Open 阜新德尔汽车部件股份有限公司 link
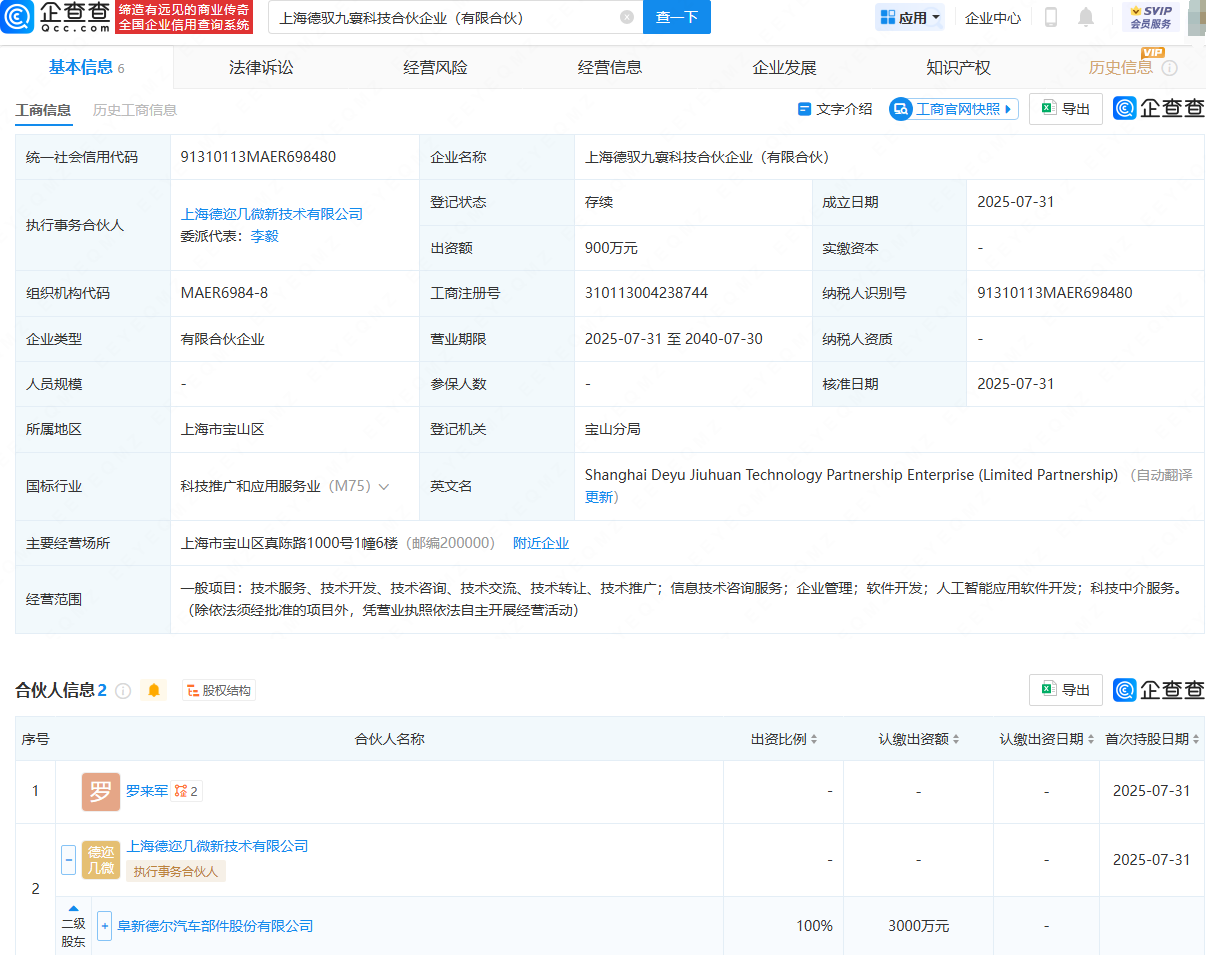1206x955 pixels. (215, 926)
